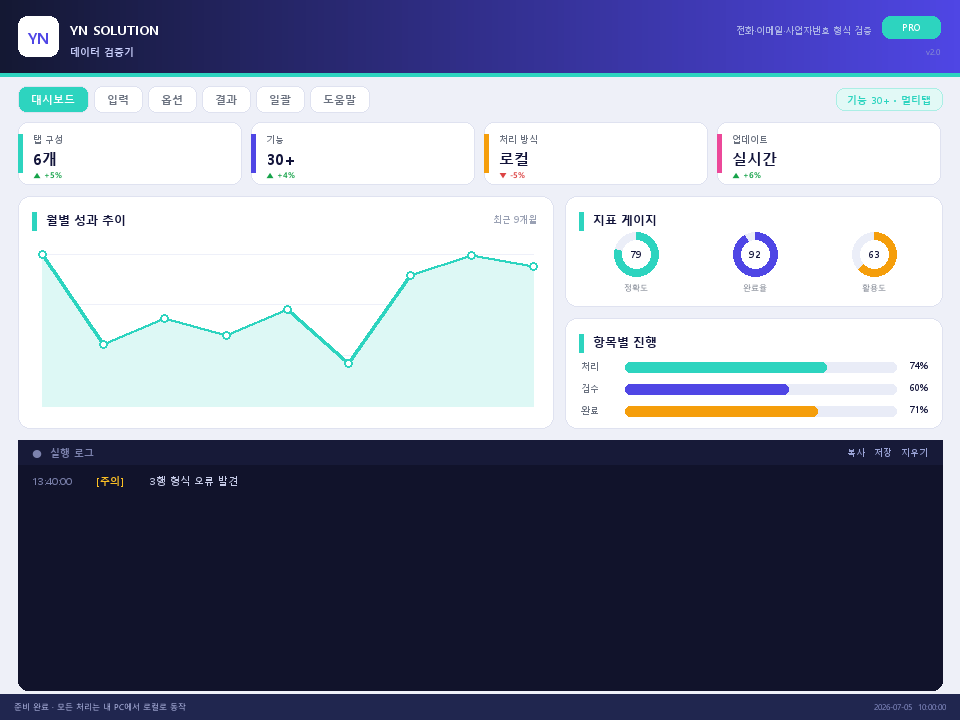This screenshot has height=720, width=960.
Task: Click the 60% value label
Action: 919,388
